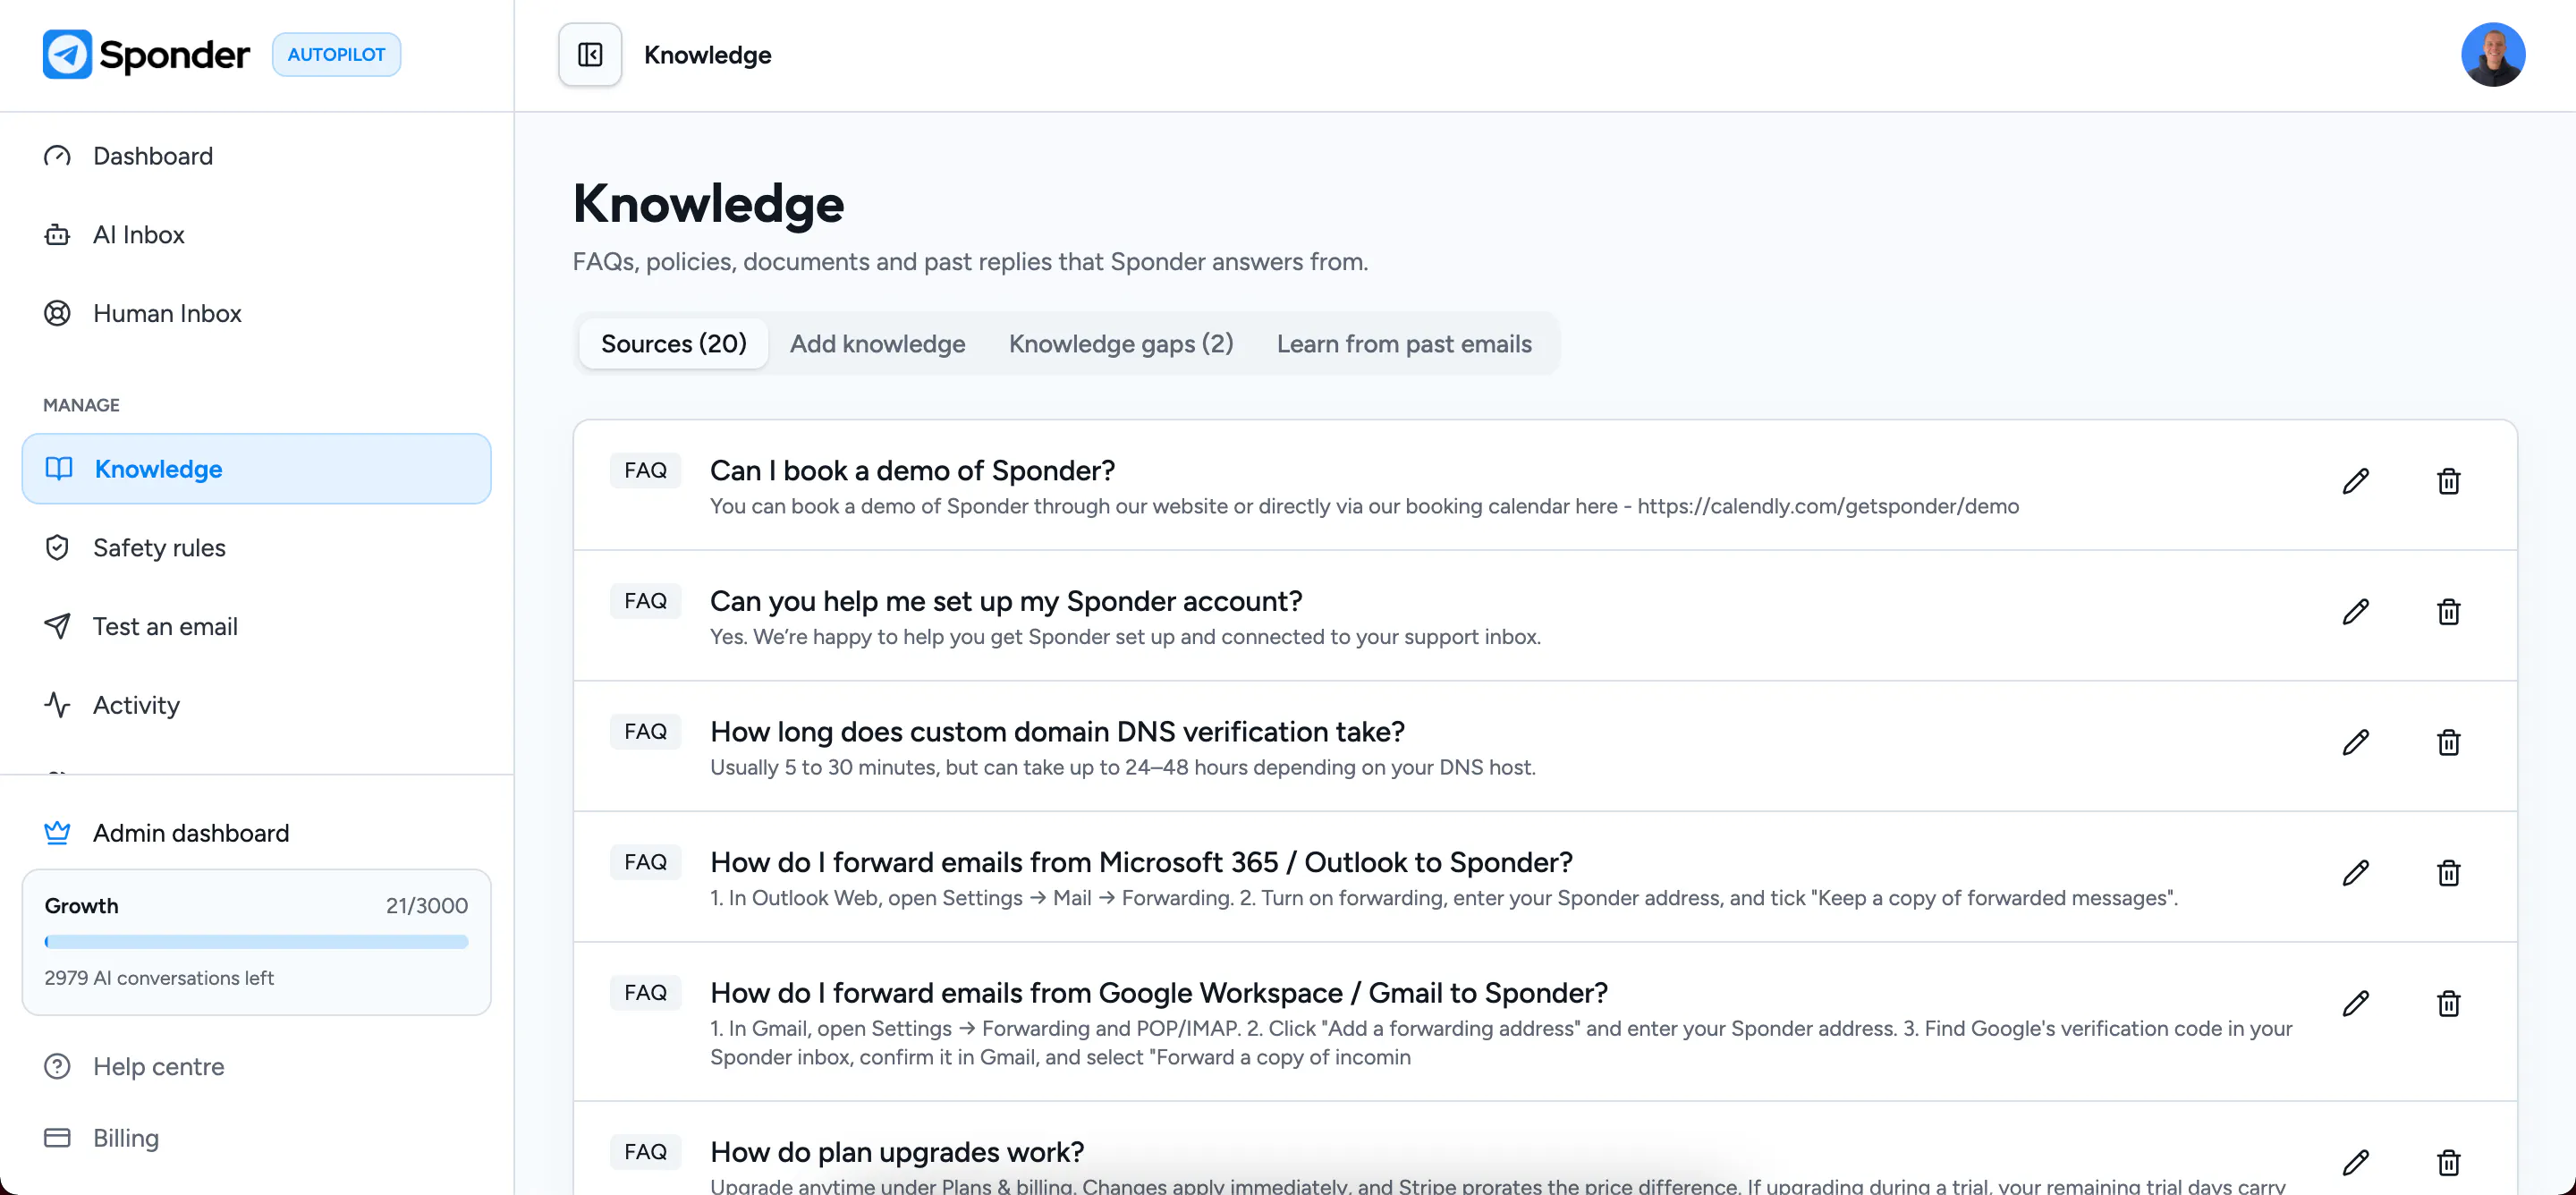Viewport: 2576px width, 1195px height.
Task: Delete the Google Workspace / Gmail forwarding FAQ
Action: click(x=2448, y=1003)
